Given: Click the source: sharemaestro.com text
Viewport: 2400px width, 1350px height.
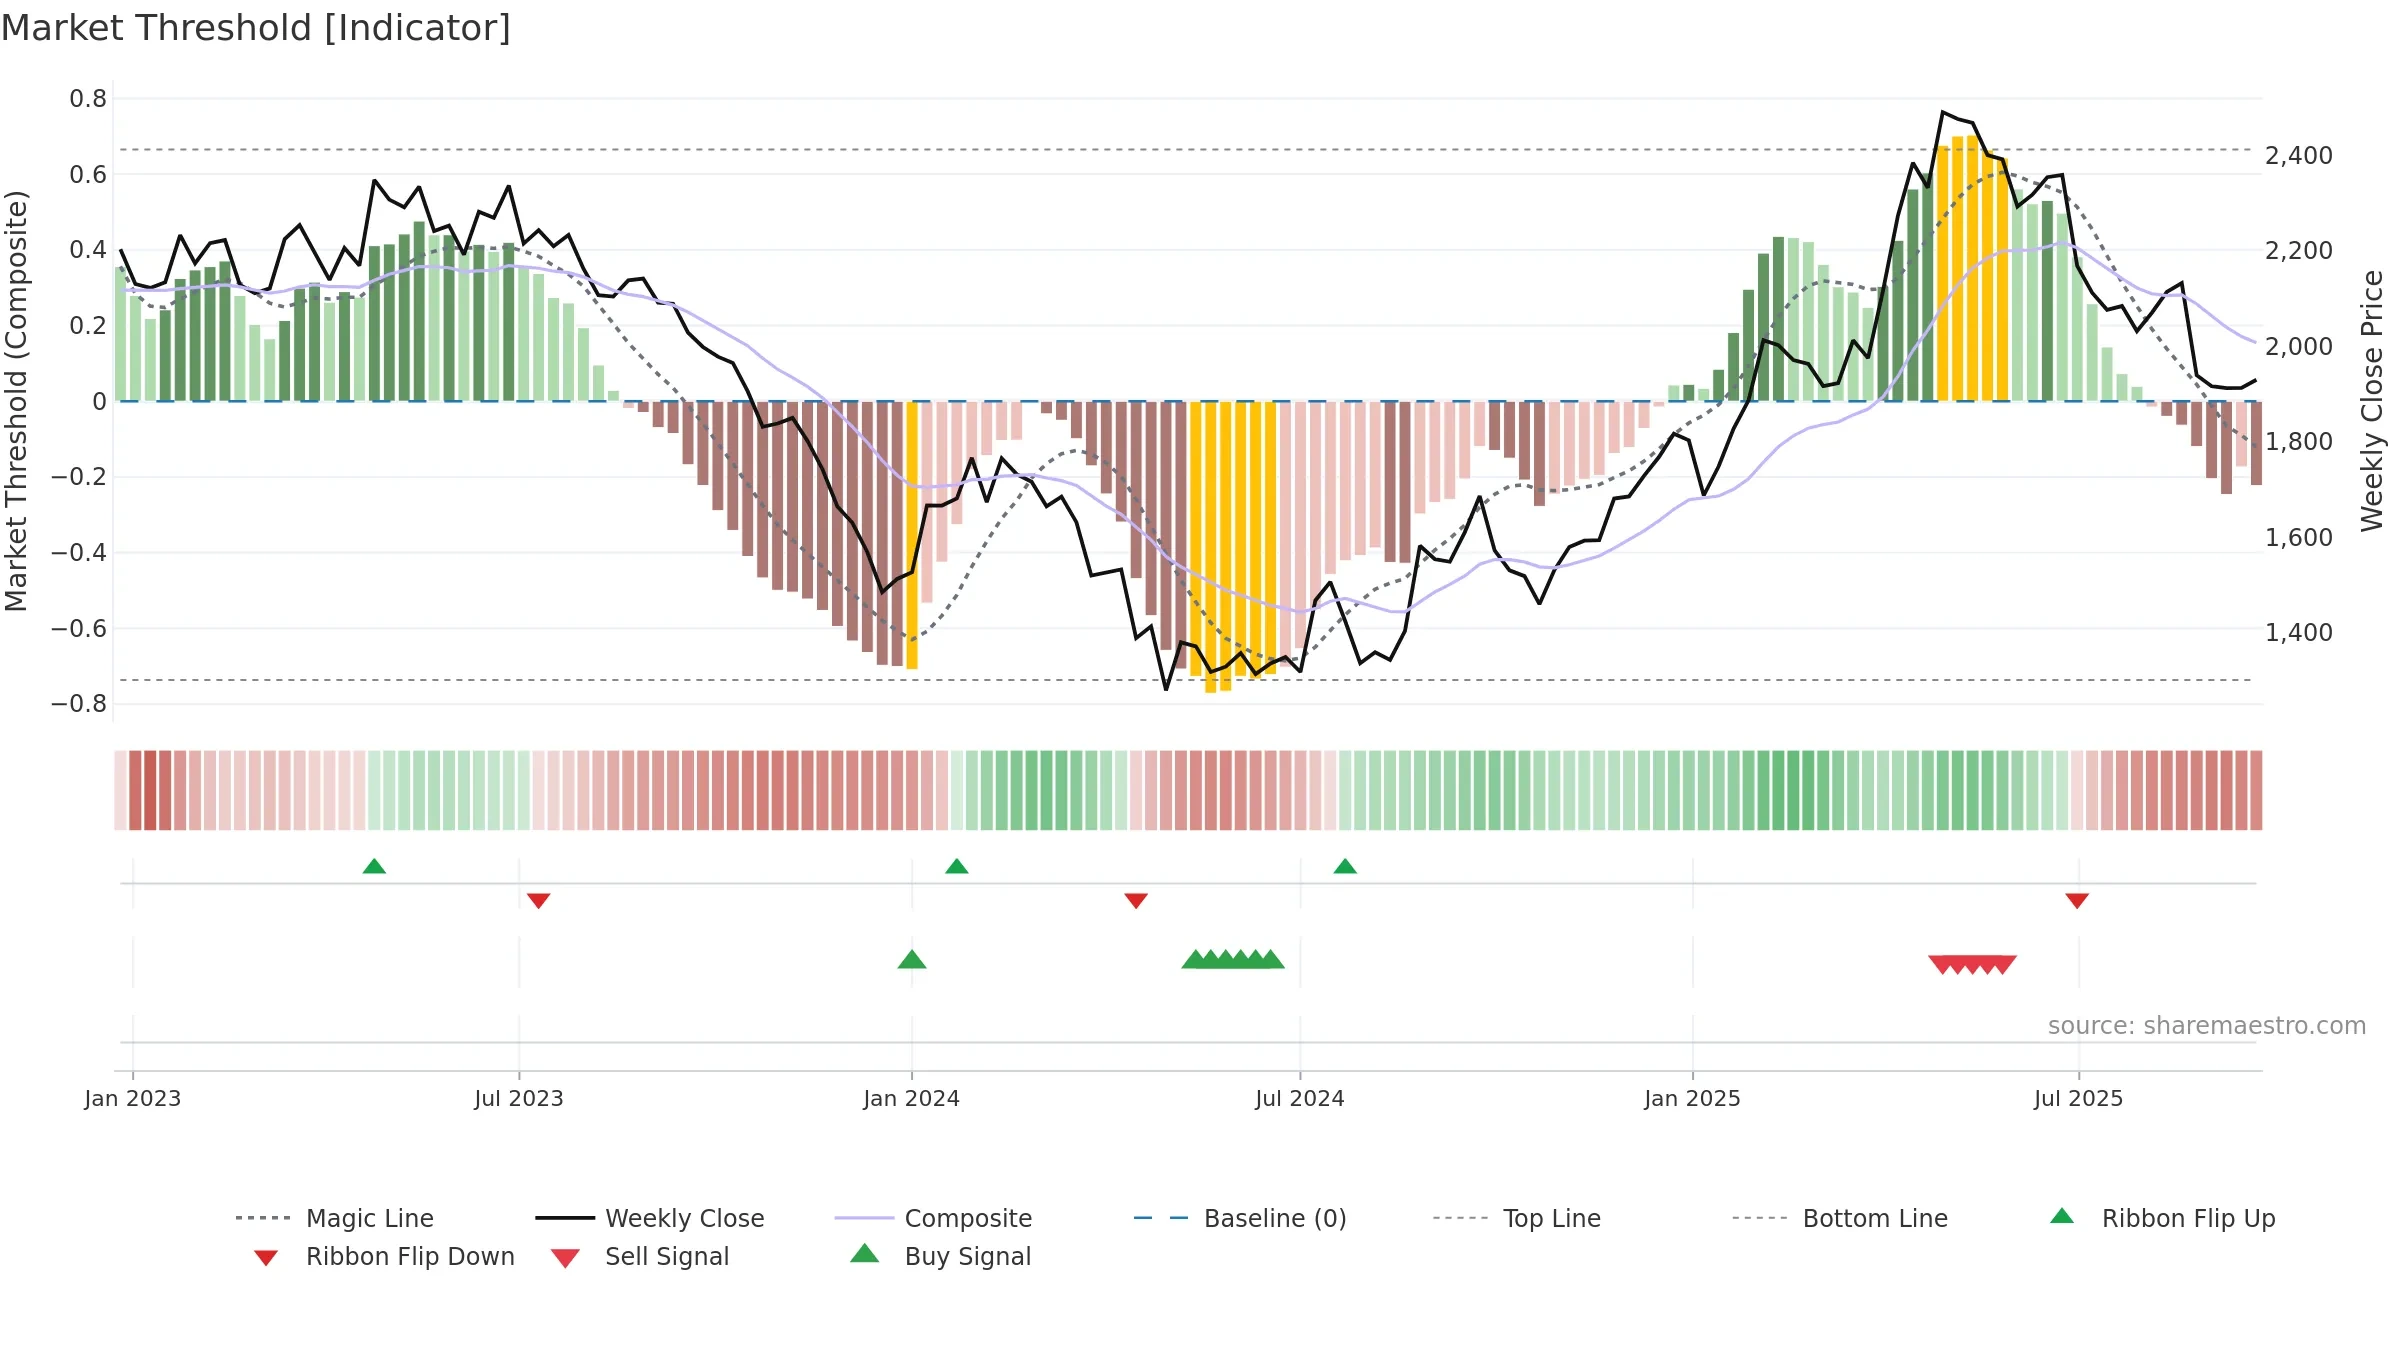Looking at the screenshot, I should 2207,1026.
